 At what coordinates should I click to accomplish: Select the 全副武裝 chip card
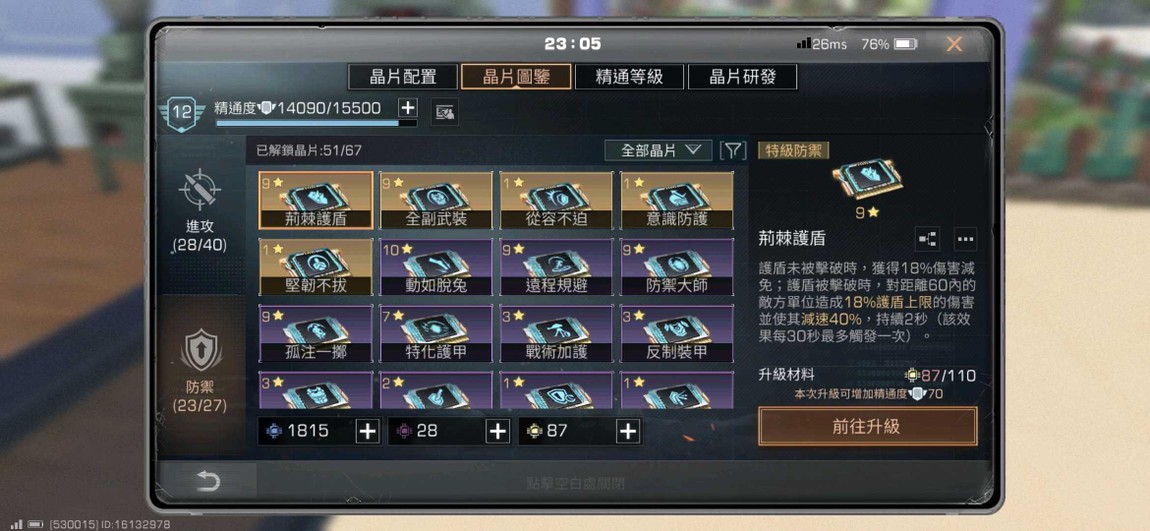[x=436, y=200]
